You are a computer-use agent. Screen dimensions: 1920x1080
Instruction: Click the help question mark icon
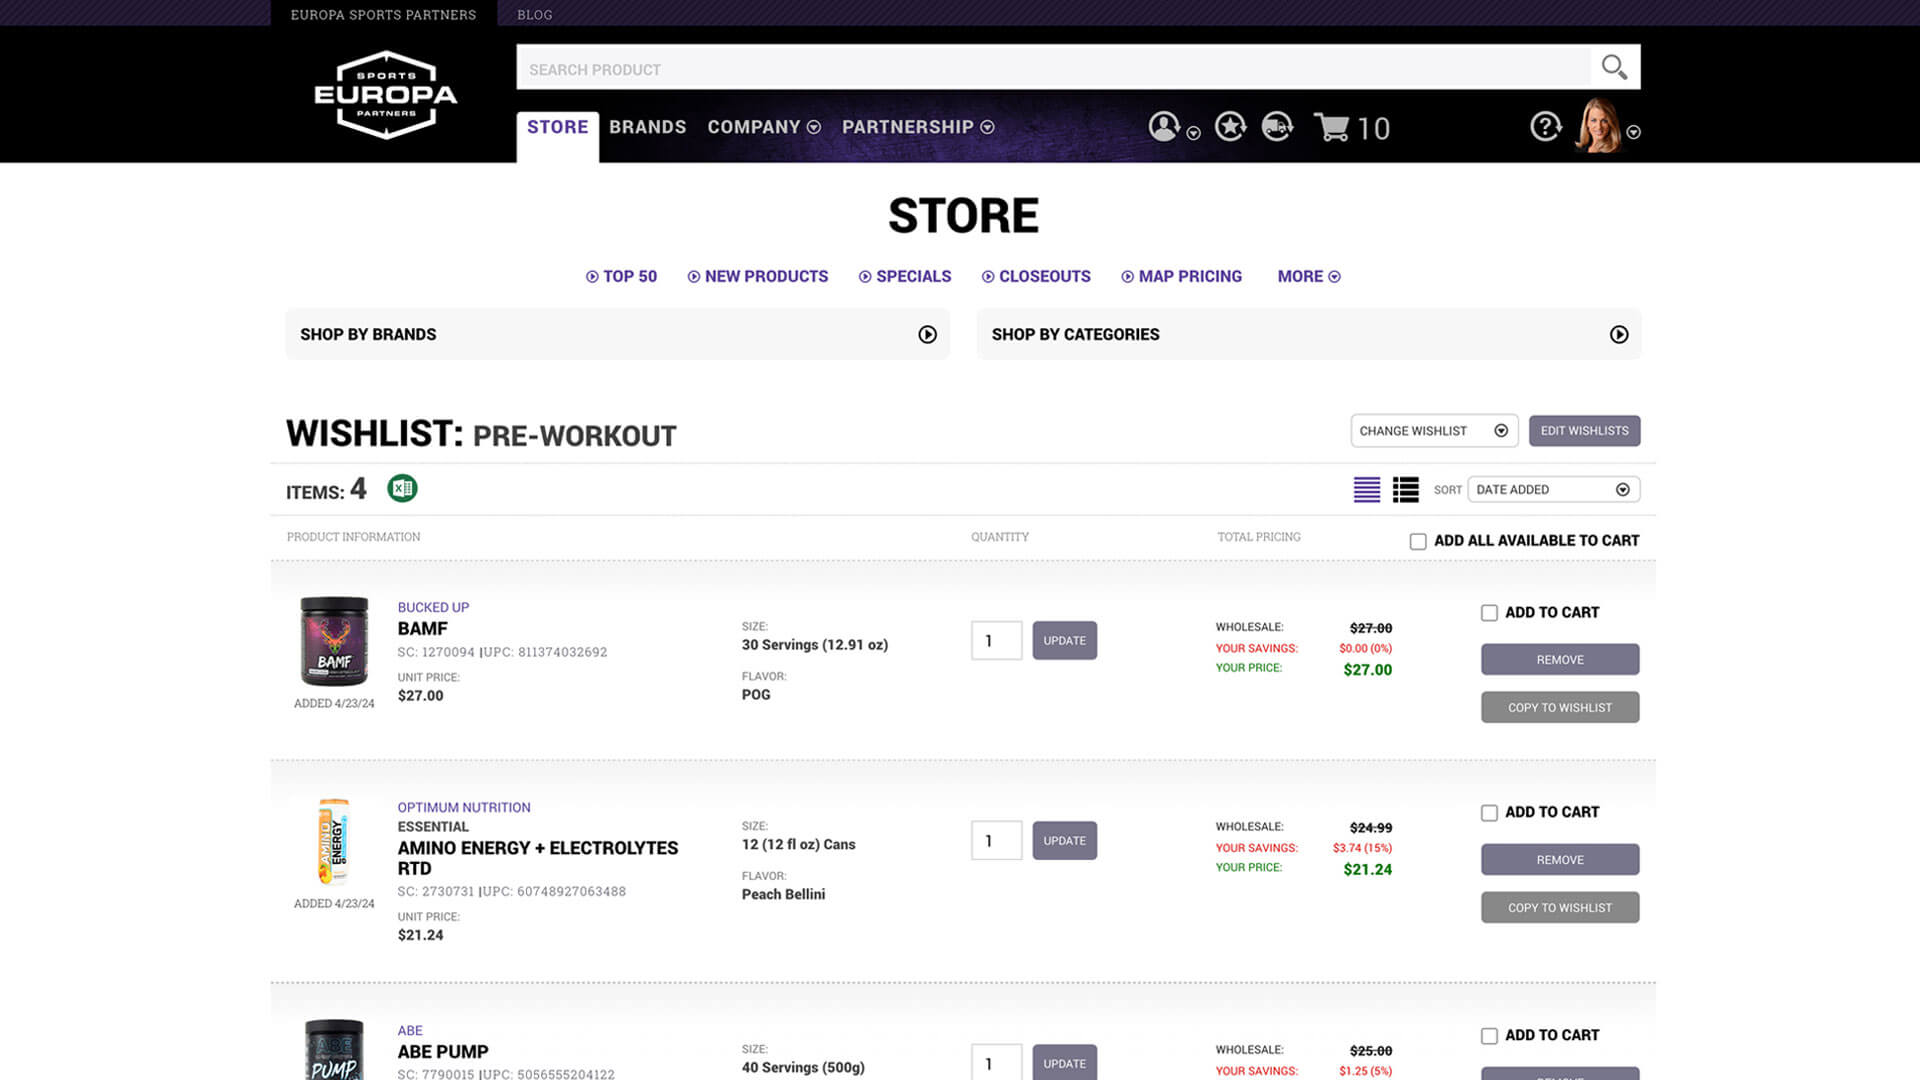point(1545,127)
